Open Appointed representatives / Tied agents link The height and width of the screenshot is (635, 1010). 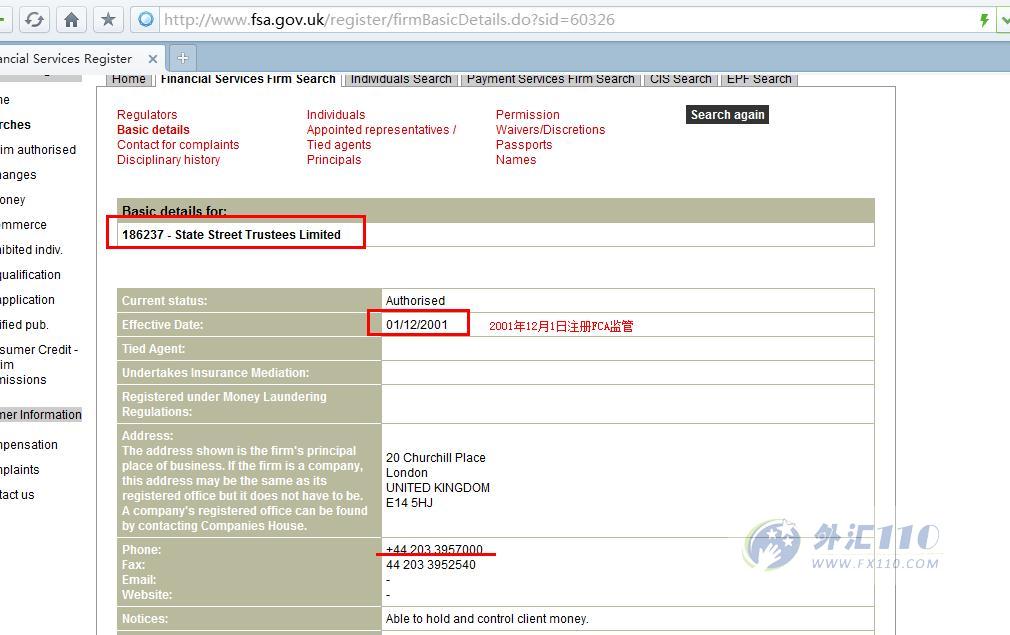(381, 137)
